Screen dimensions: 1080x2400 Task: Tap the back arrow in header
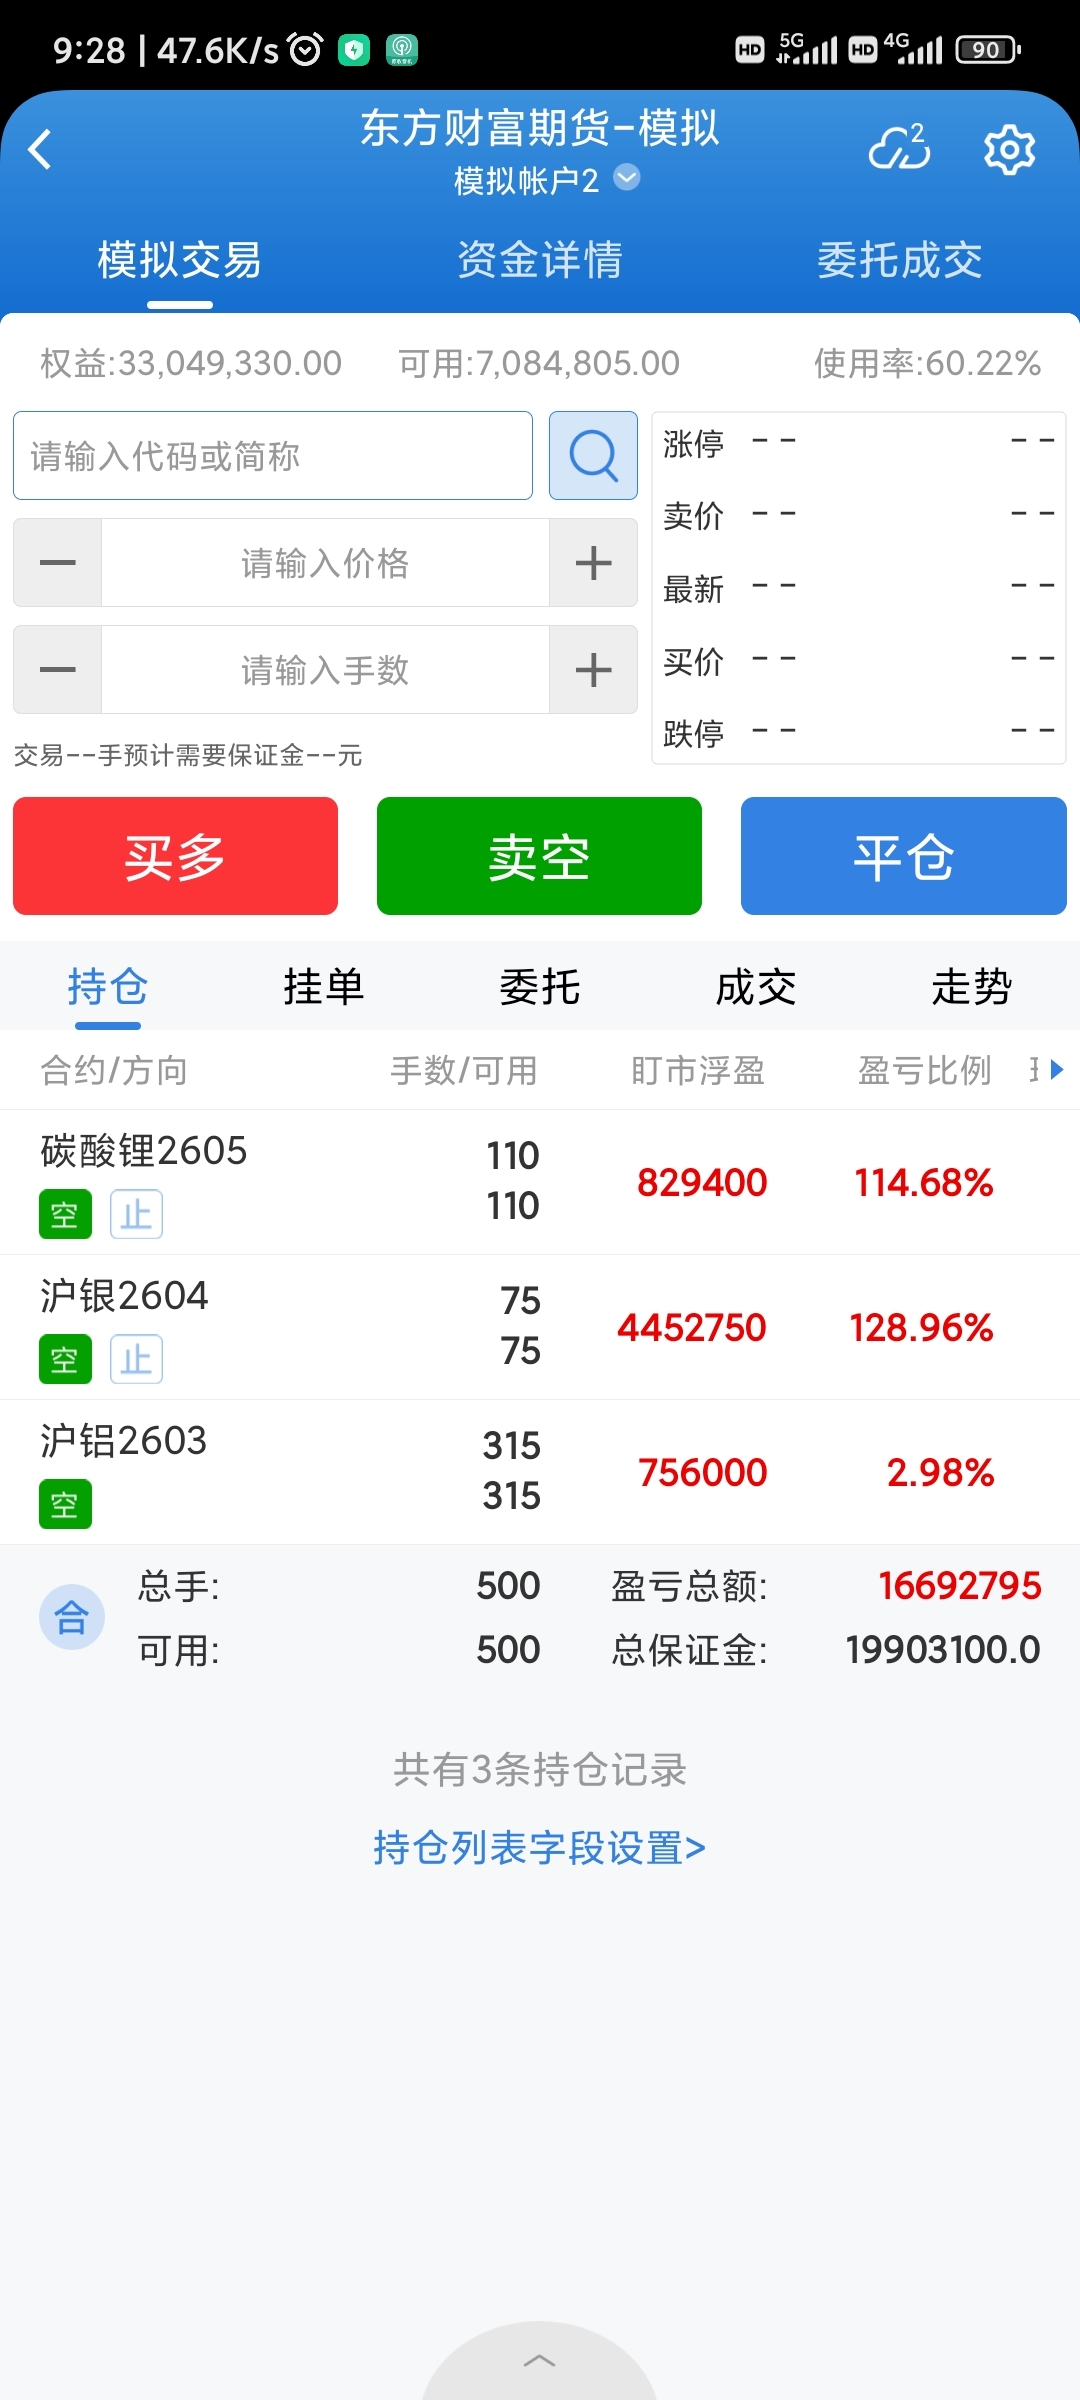point(40,150)
